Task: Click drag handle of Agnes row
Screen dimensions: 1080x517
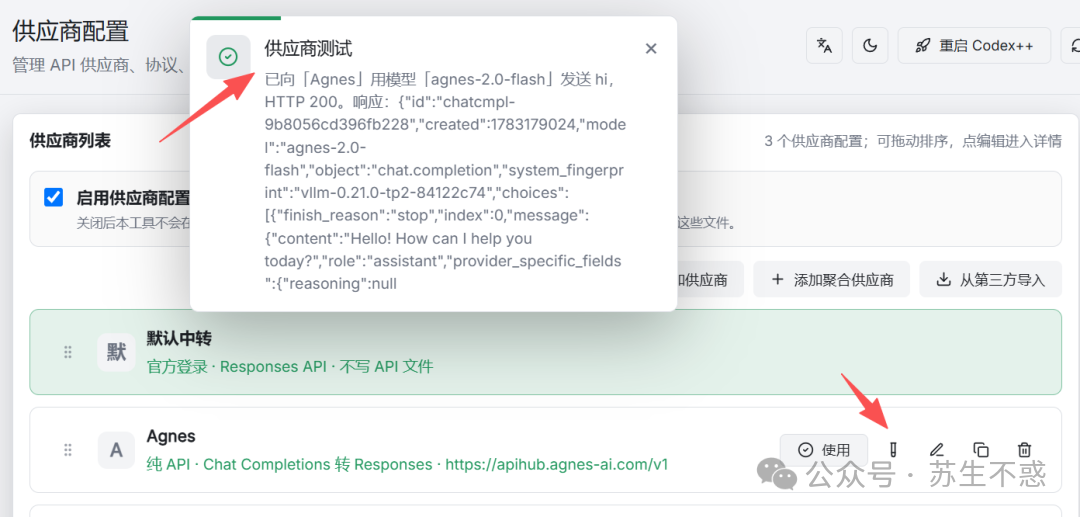Action: (x=68, y=450)
